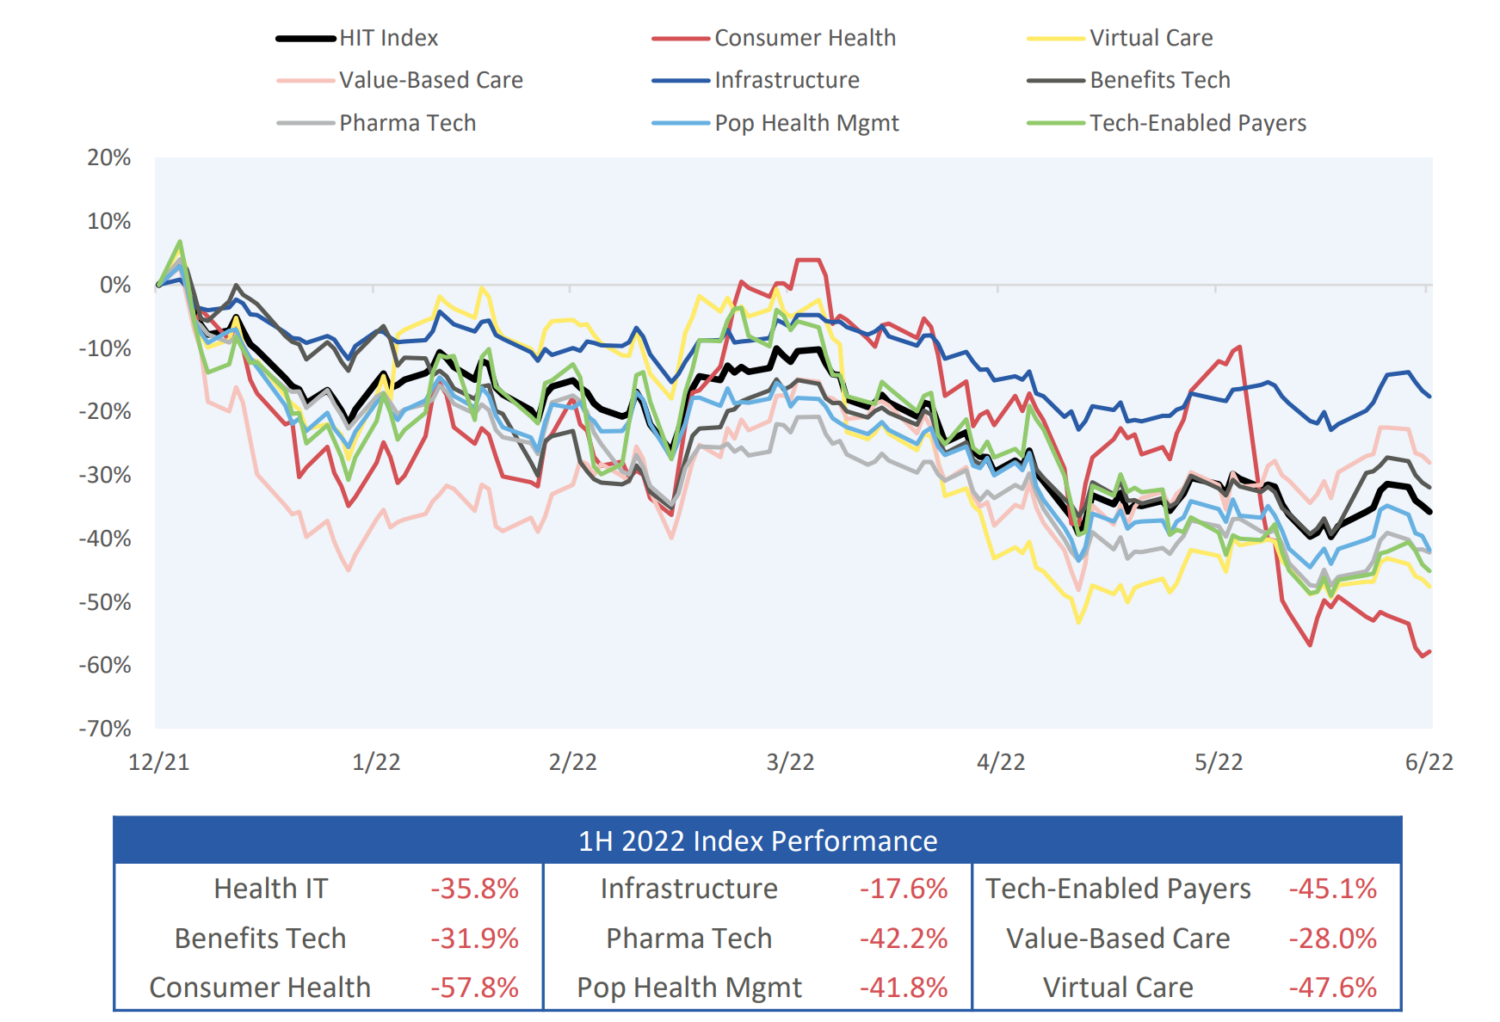The width and height of the screenshot is (1500, 1022).
Task: Select the Virtual Care -47.6% value
Action: coord(1332,988)
